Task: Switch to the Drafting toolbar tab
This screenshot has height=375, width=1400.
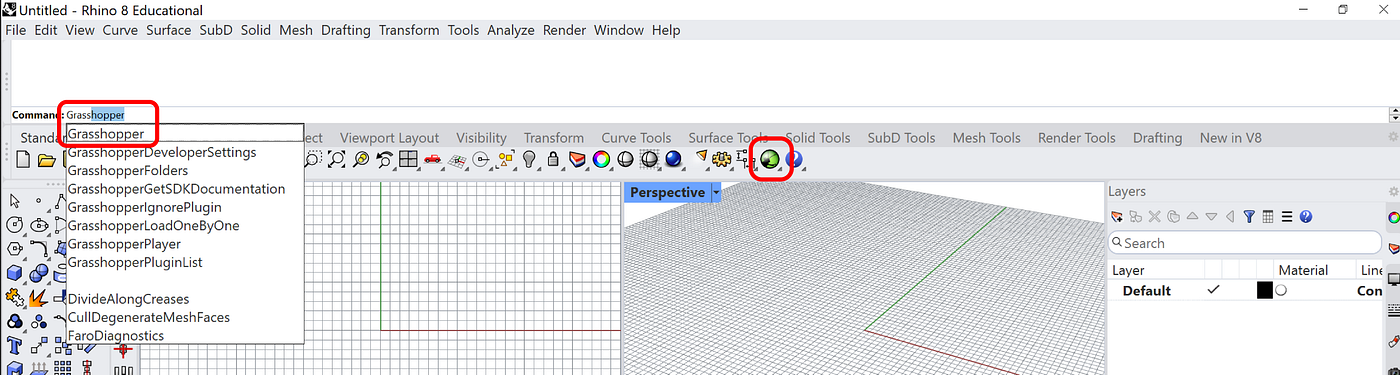Action: click(x=1157, y=137)
